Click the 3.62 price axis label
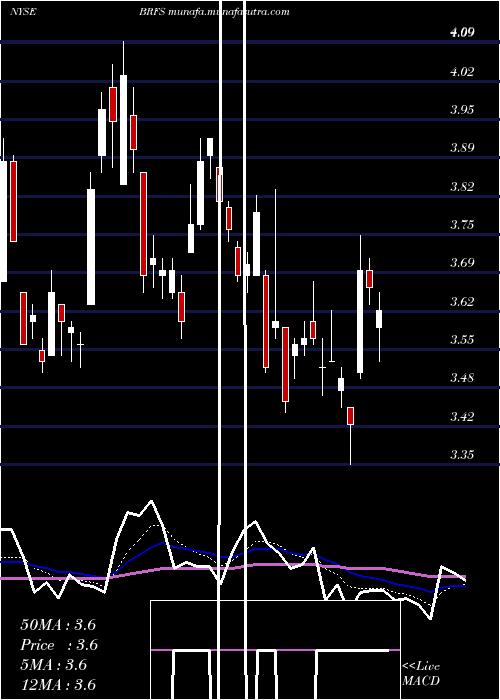Viewport: 500px width, 700px height. click(x=462, y=302)
